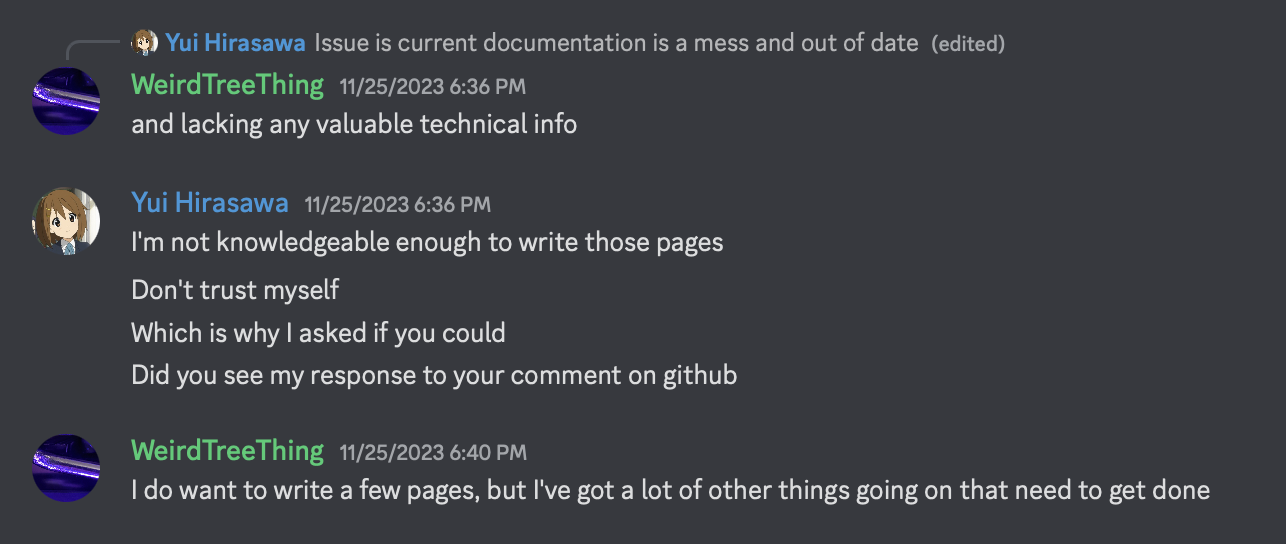Select message "and lacking any valuable technical info"
This screenshot has width=1286, height=544.
click(x=354, y=125)
